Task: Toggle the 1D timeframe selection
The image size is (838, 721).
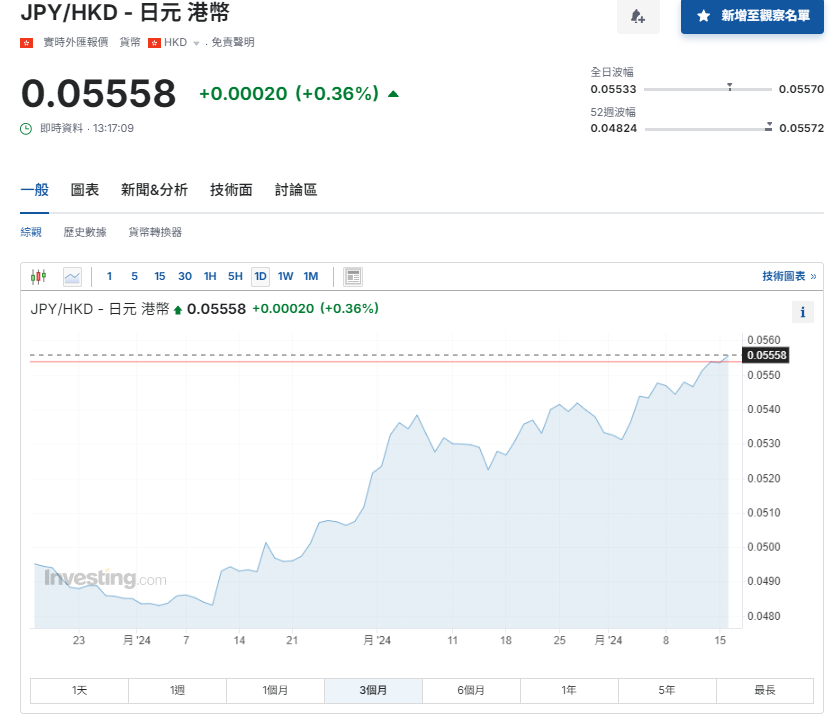Action: [260, 276]
